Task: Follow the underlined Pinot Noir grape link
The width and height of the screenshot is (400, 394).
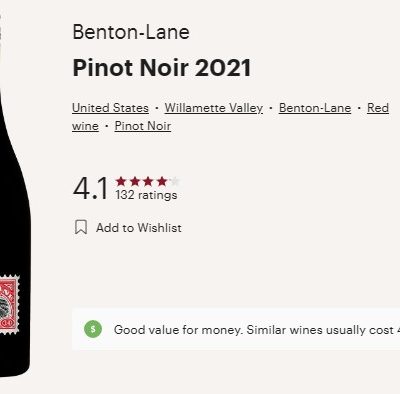Action: (143, 126)
